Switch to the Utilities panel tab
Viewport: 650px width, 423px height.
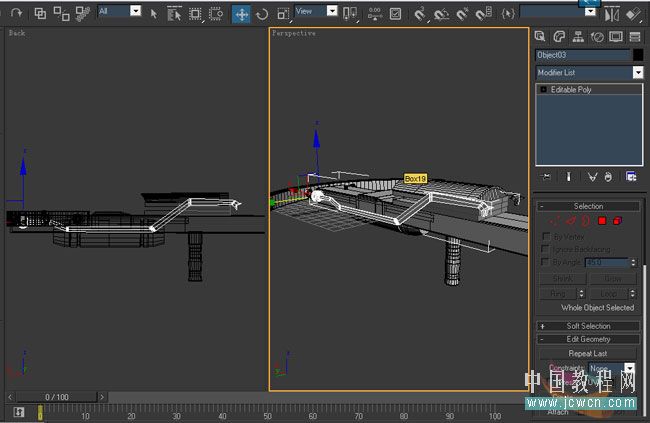[635, 36]
